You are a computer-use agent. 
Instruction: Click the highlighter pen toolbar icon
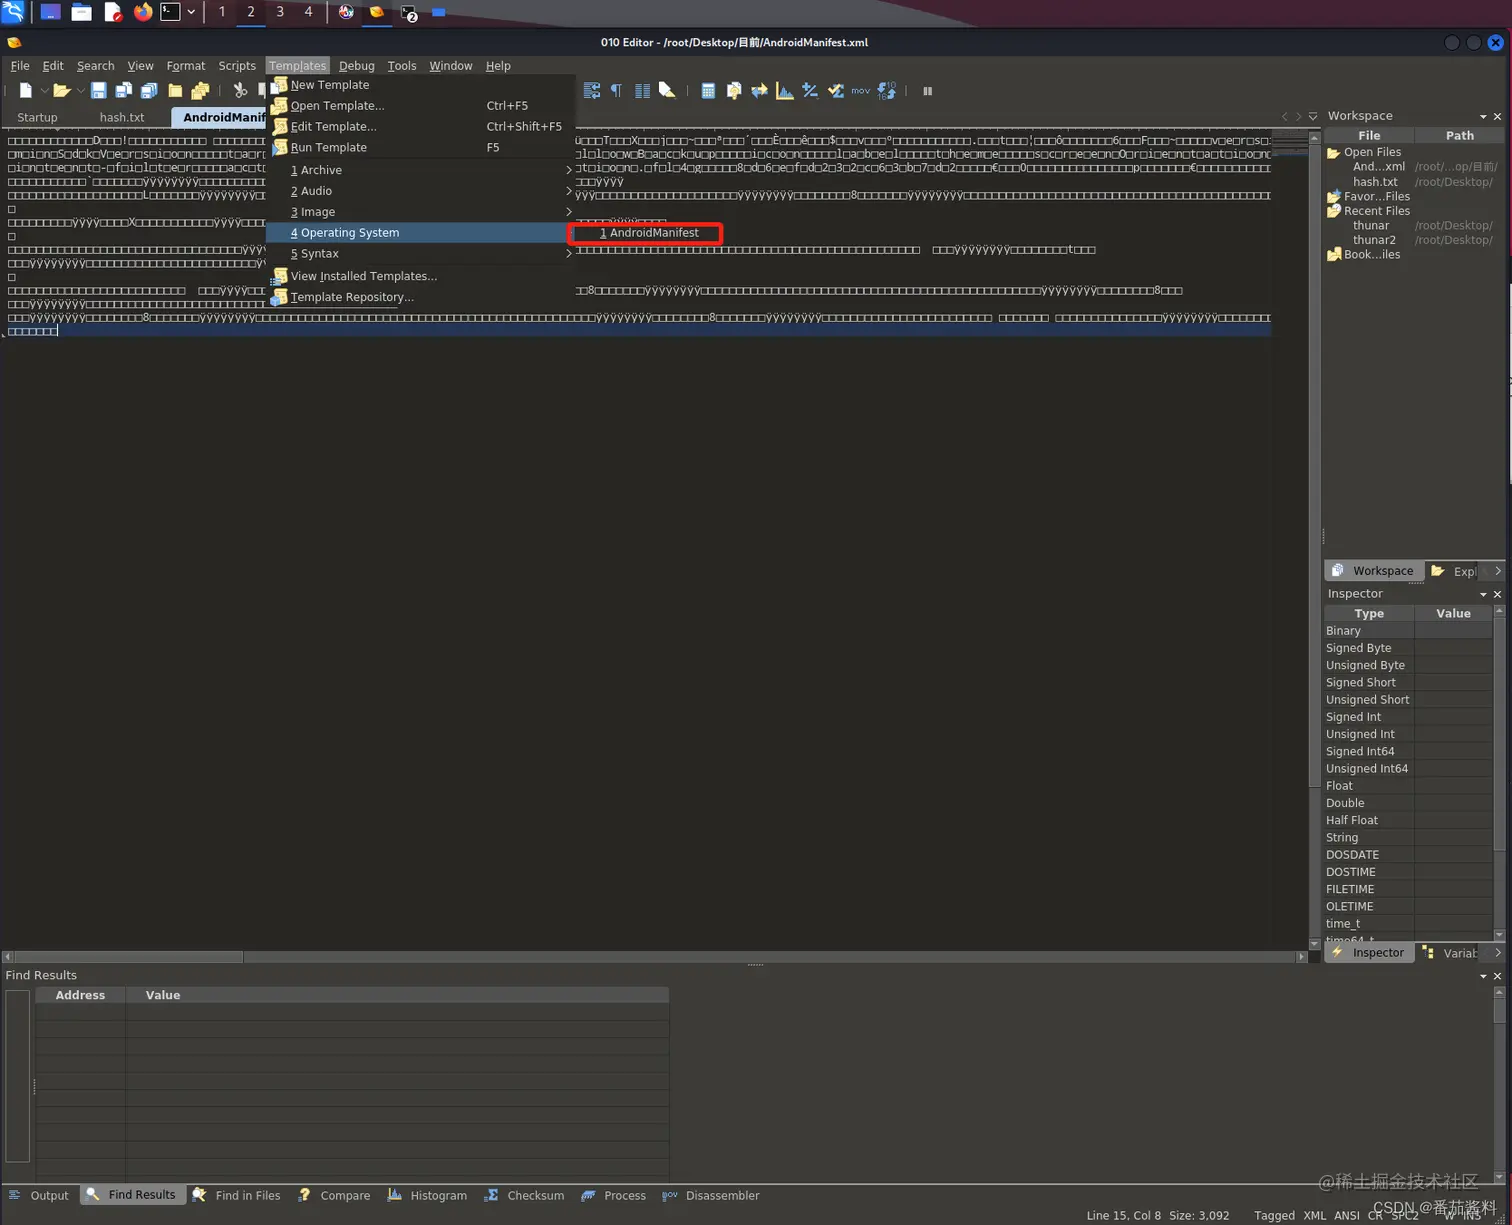tap(667, 90)
